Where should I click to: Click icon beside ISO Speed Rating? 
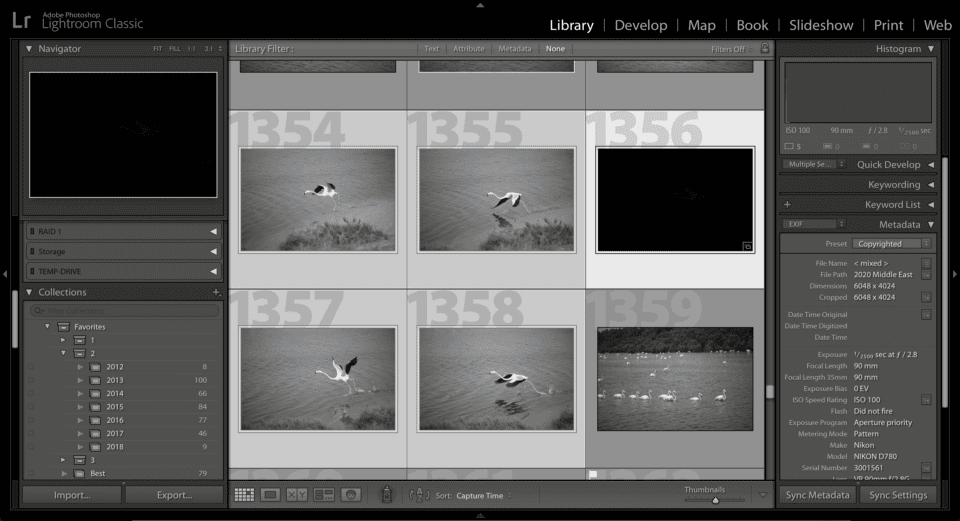click(926, 400)
